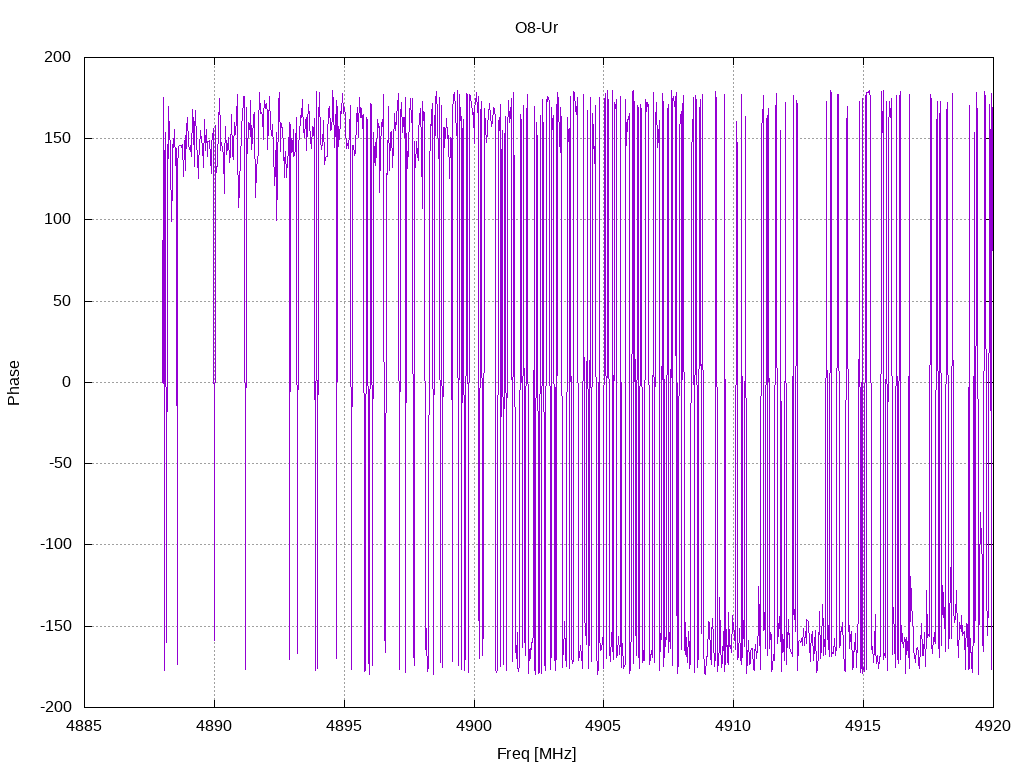Click the x-axis tick label 4915

click(x=863, y=726)
